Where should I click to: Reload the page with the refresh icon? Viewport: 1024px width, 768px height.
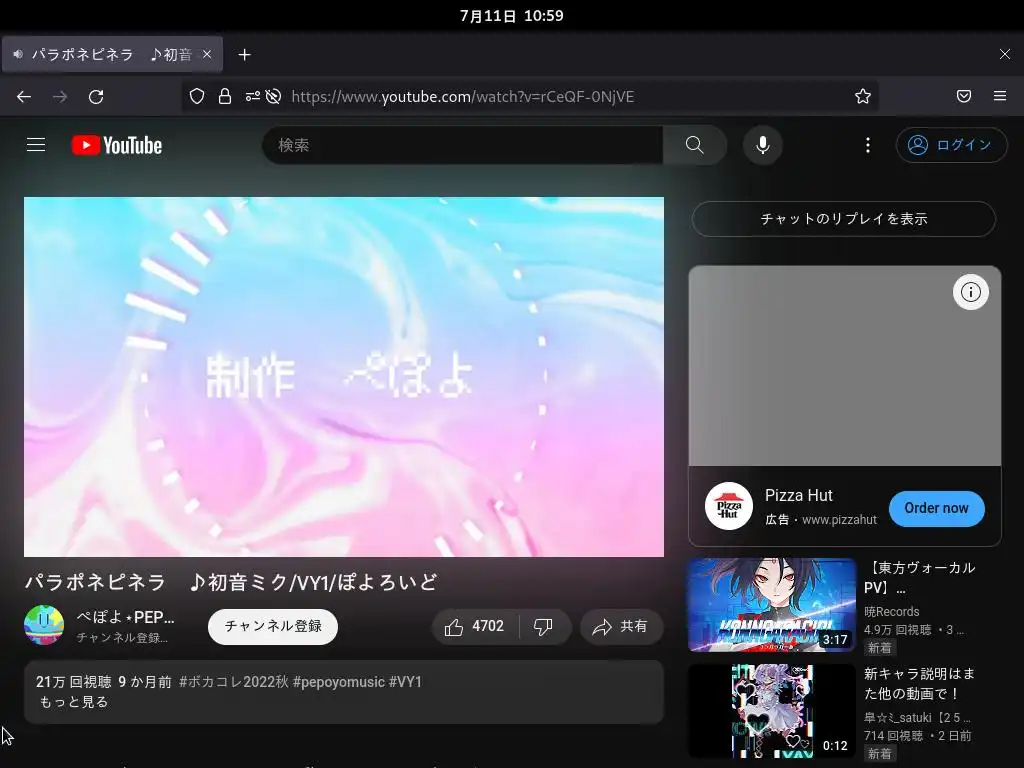tap(96, 97)
